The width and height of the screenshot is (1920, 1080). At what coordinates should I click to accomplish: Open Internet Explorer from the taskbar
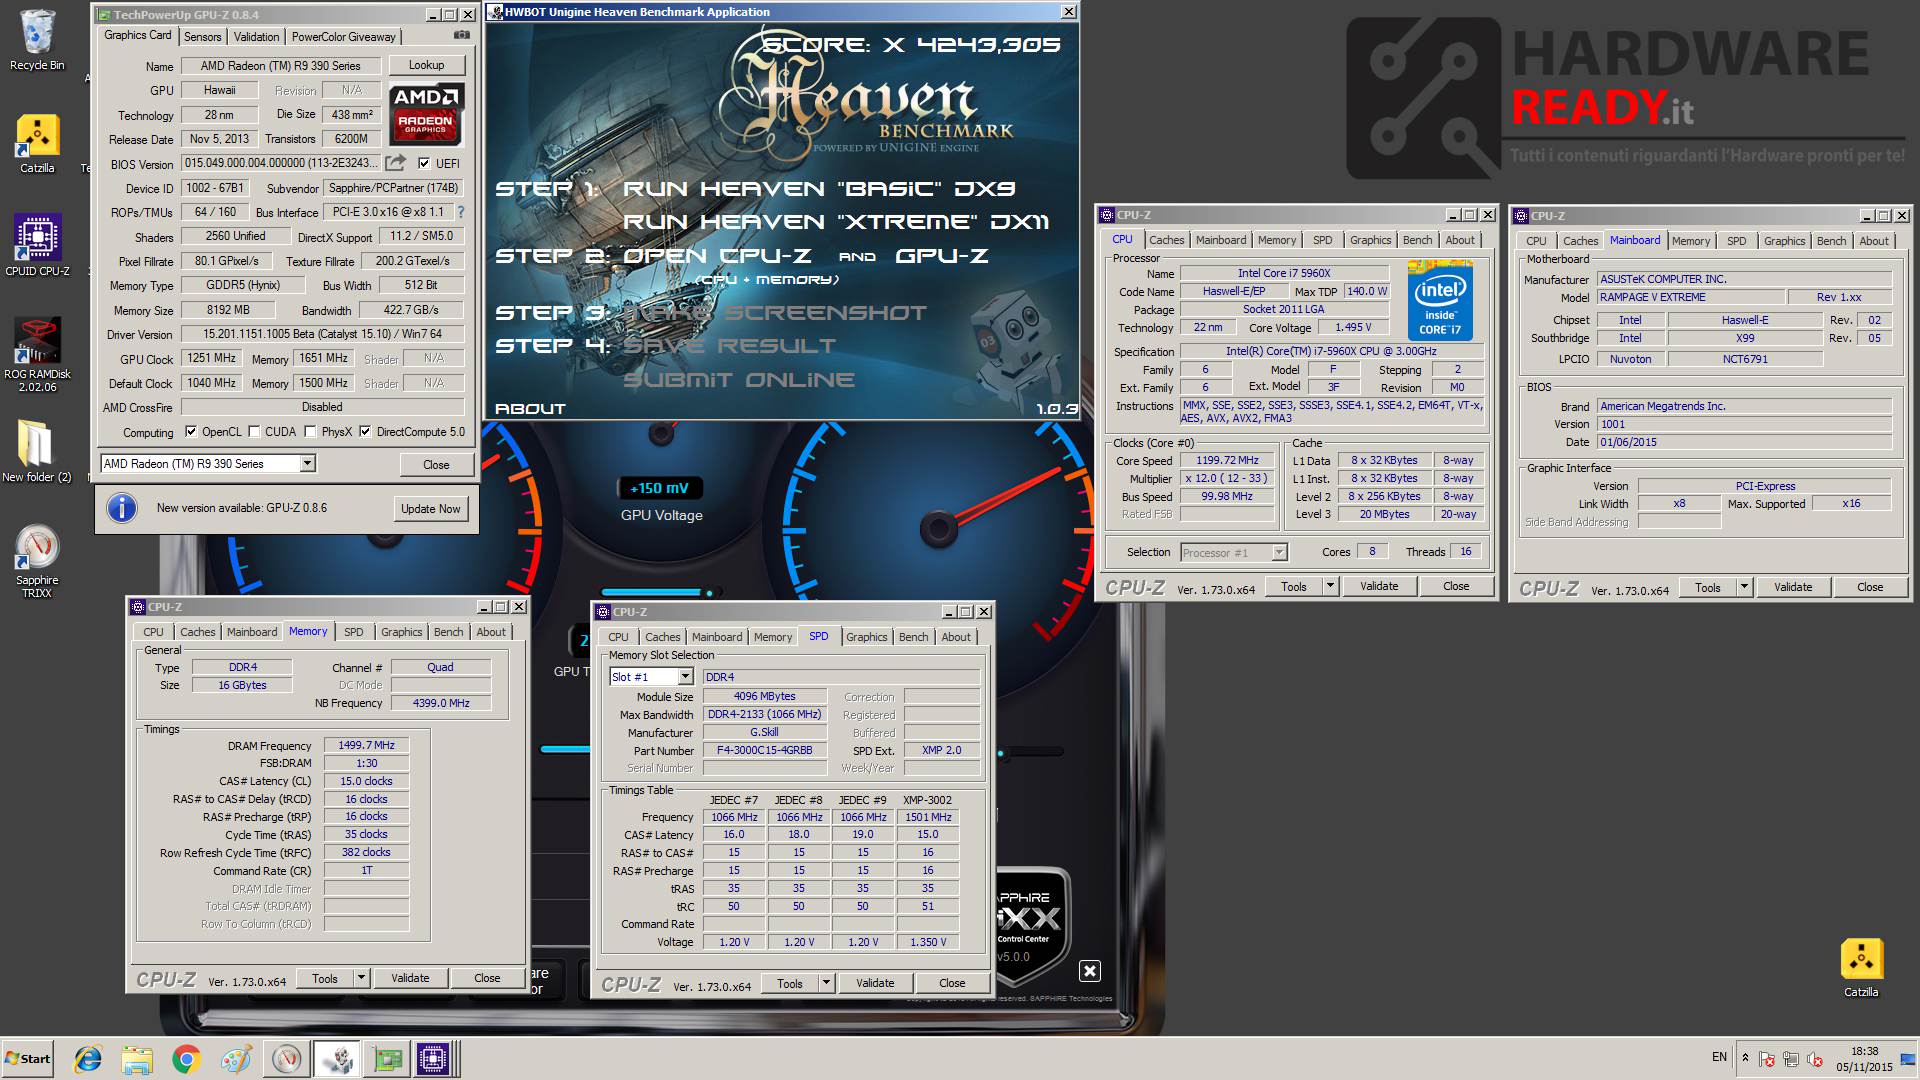point(88,1058)
